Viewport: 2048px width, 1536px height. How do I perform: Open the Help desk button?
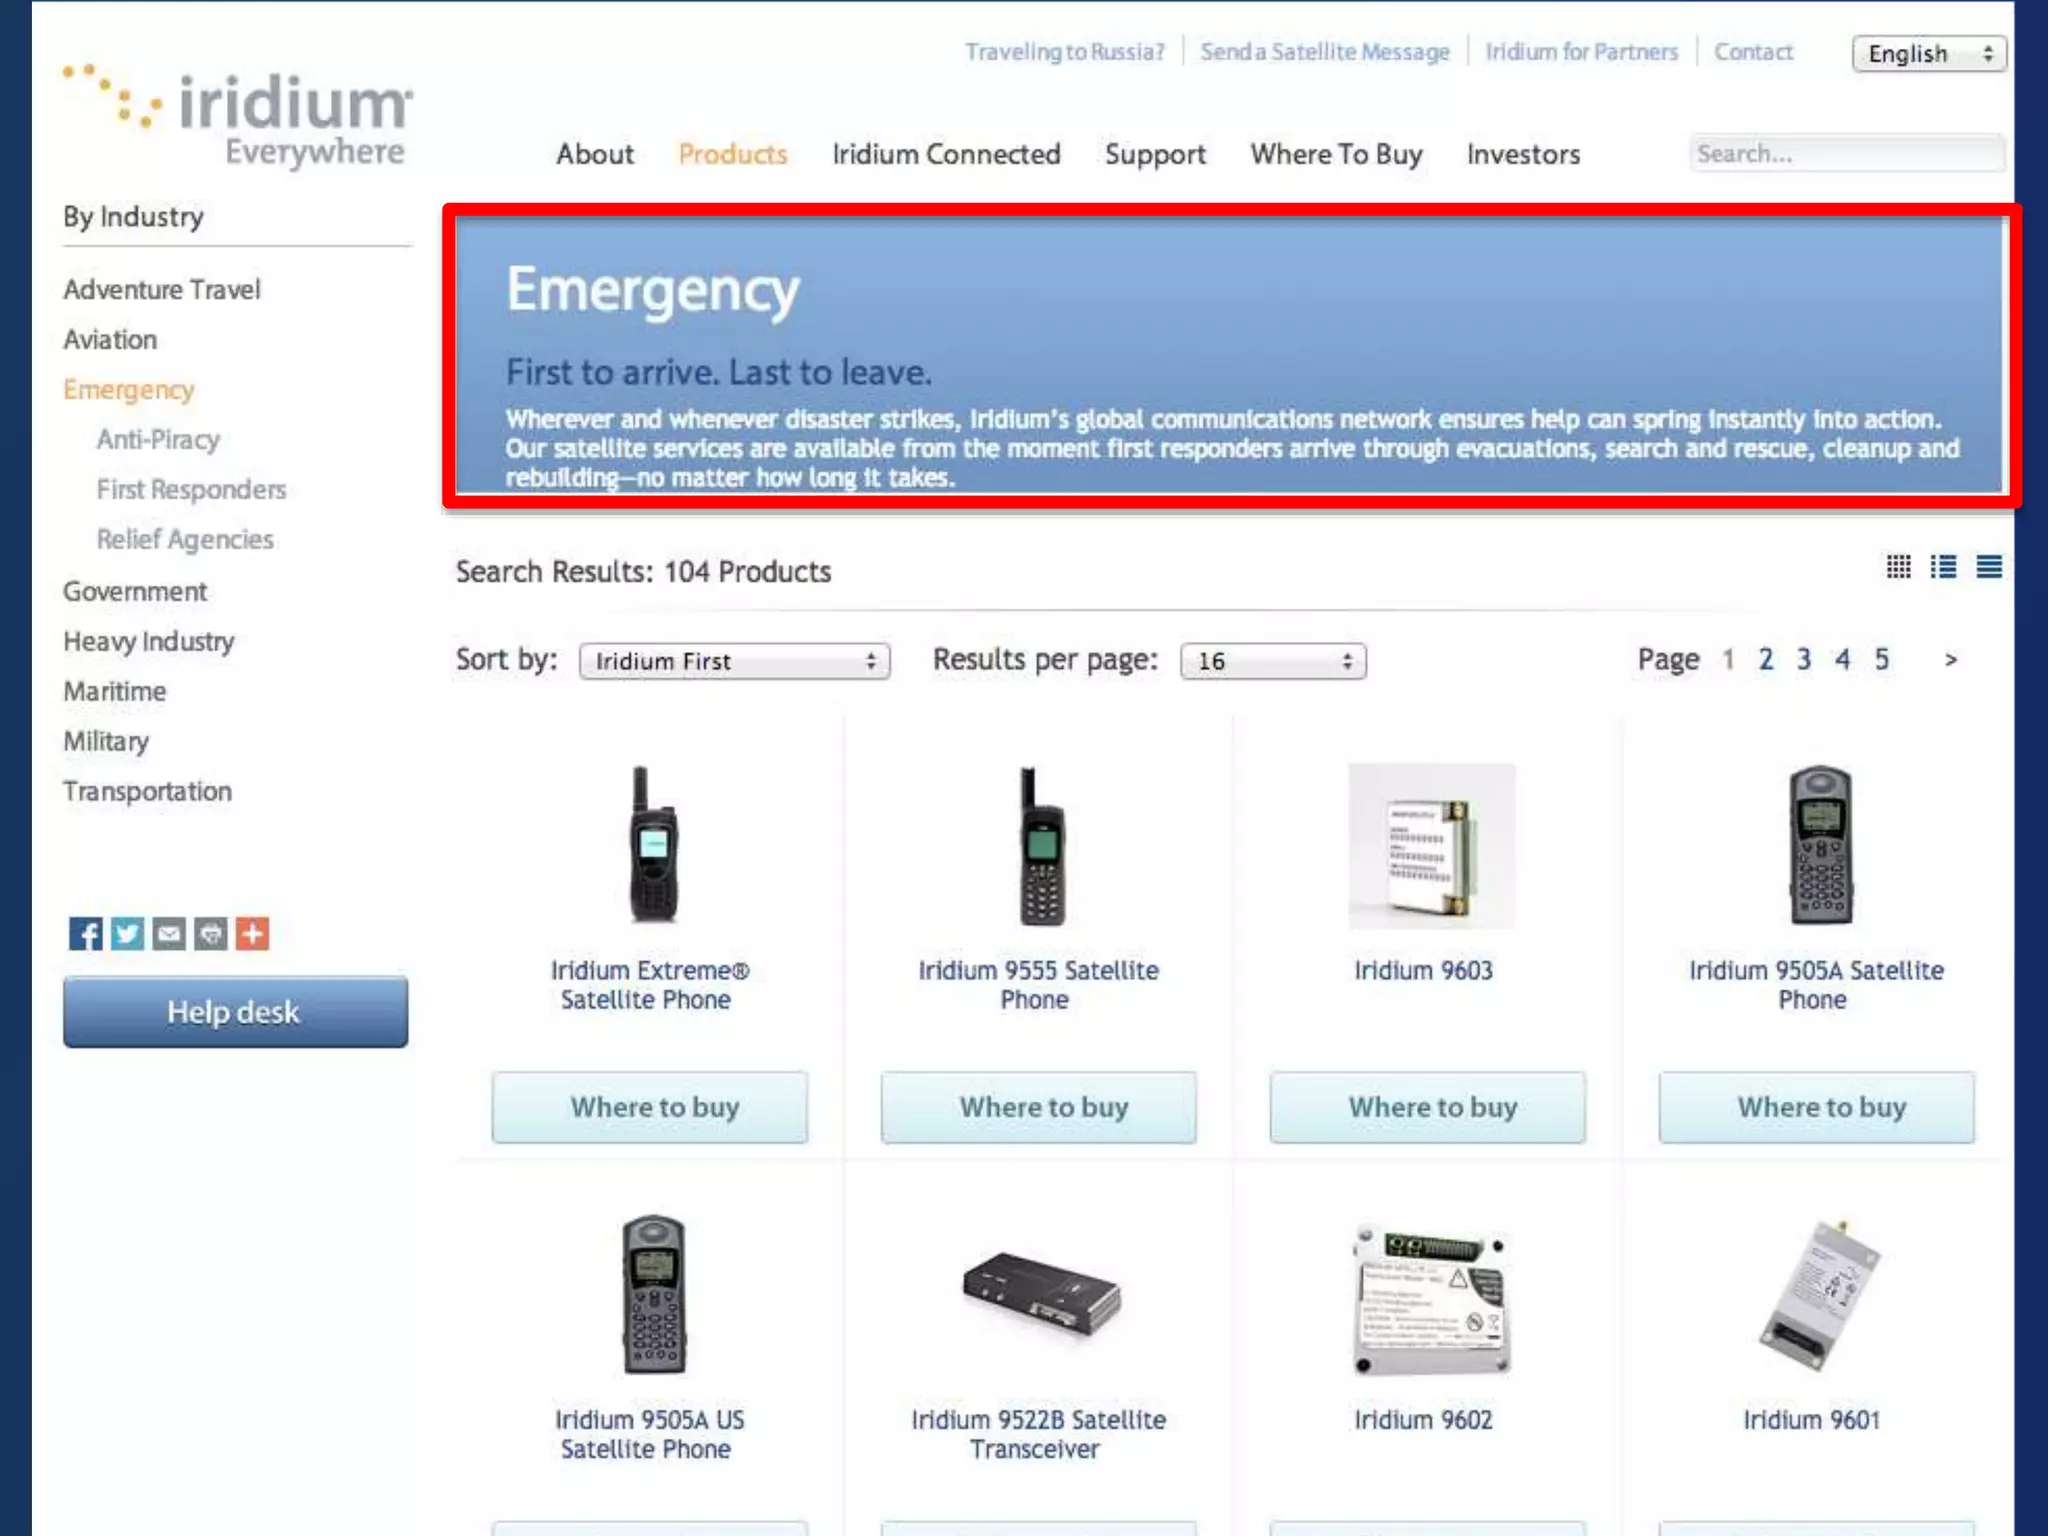[x=235, y=1012]
